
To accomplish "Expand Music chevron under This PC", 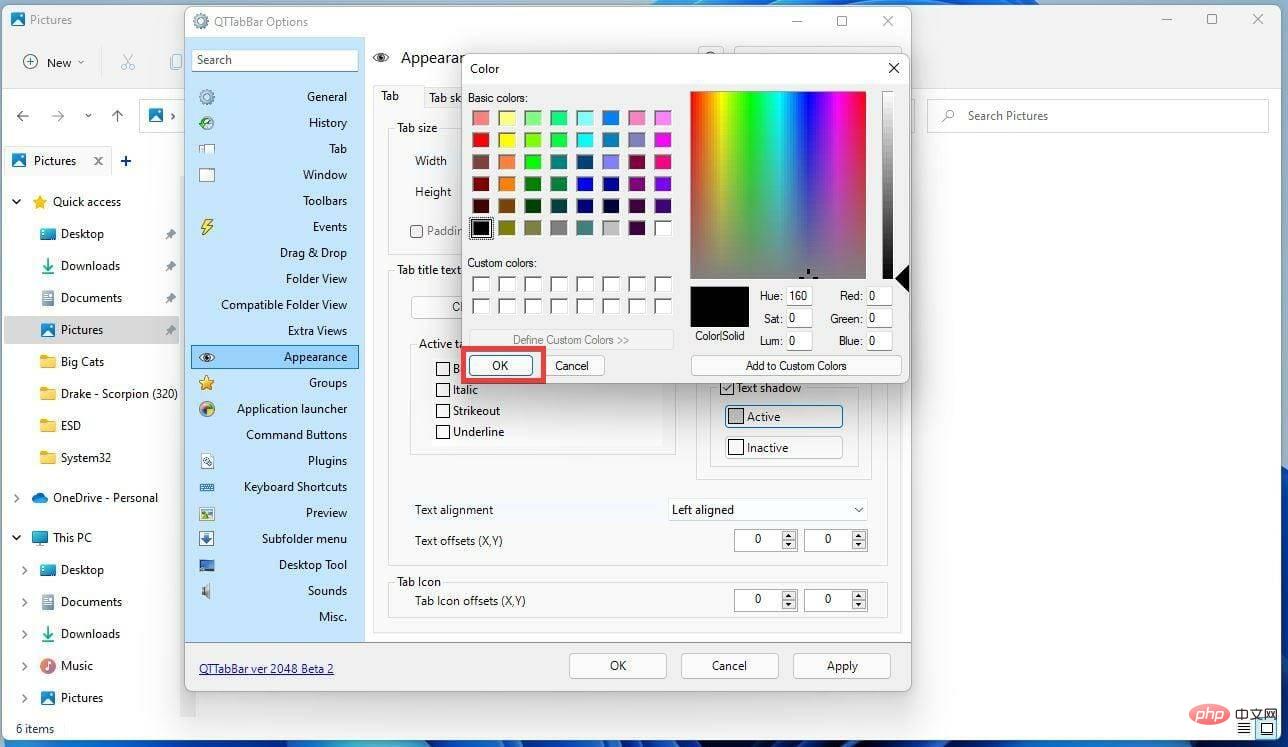I will 25,666.
